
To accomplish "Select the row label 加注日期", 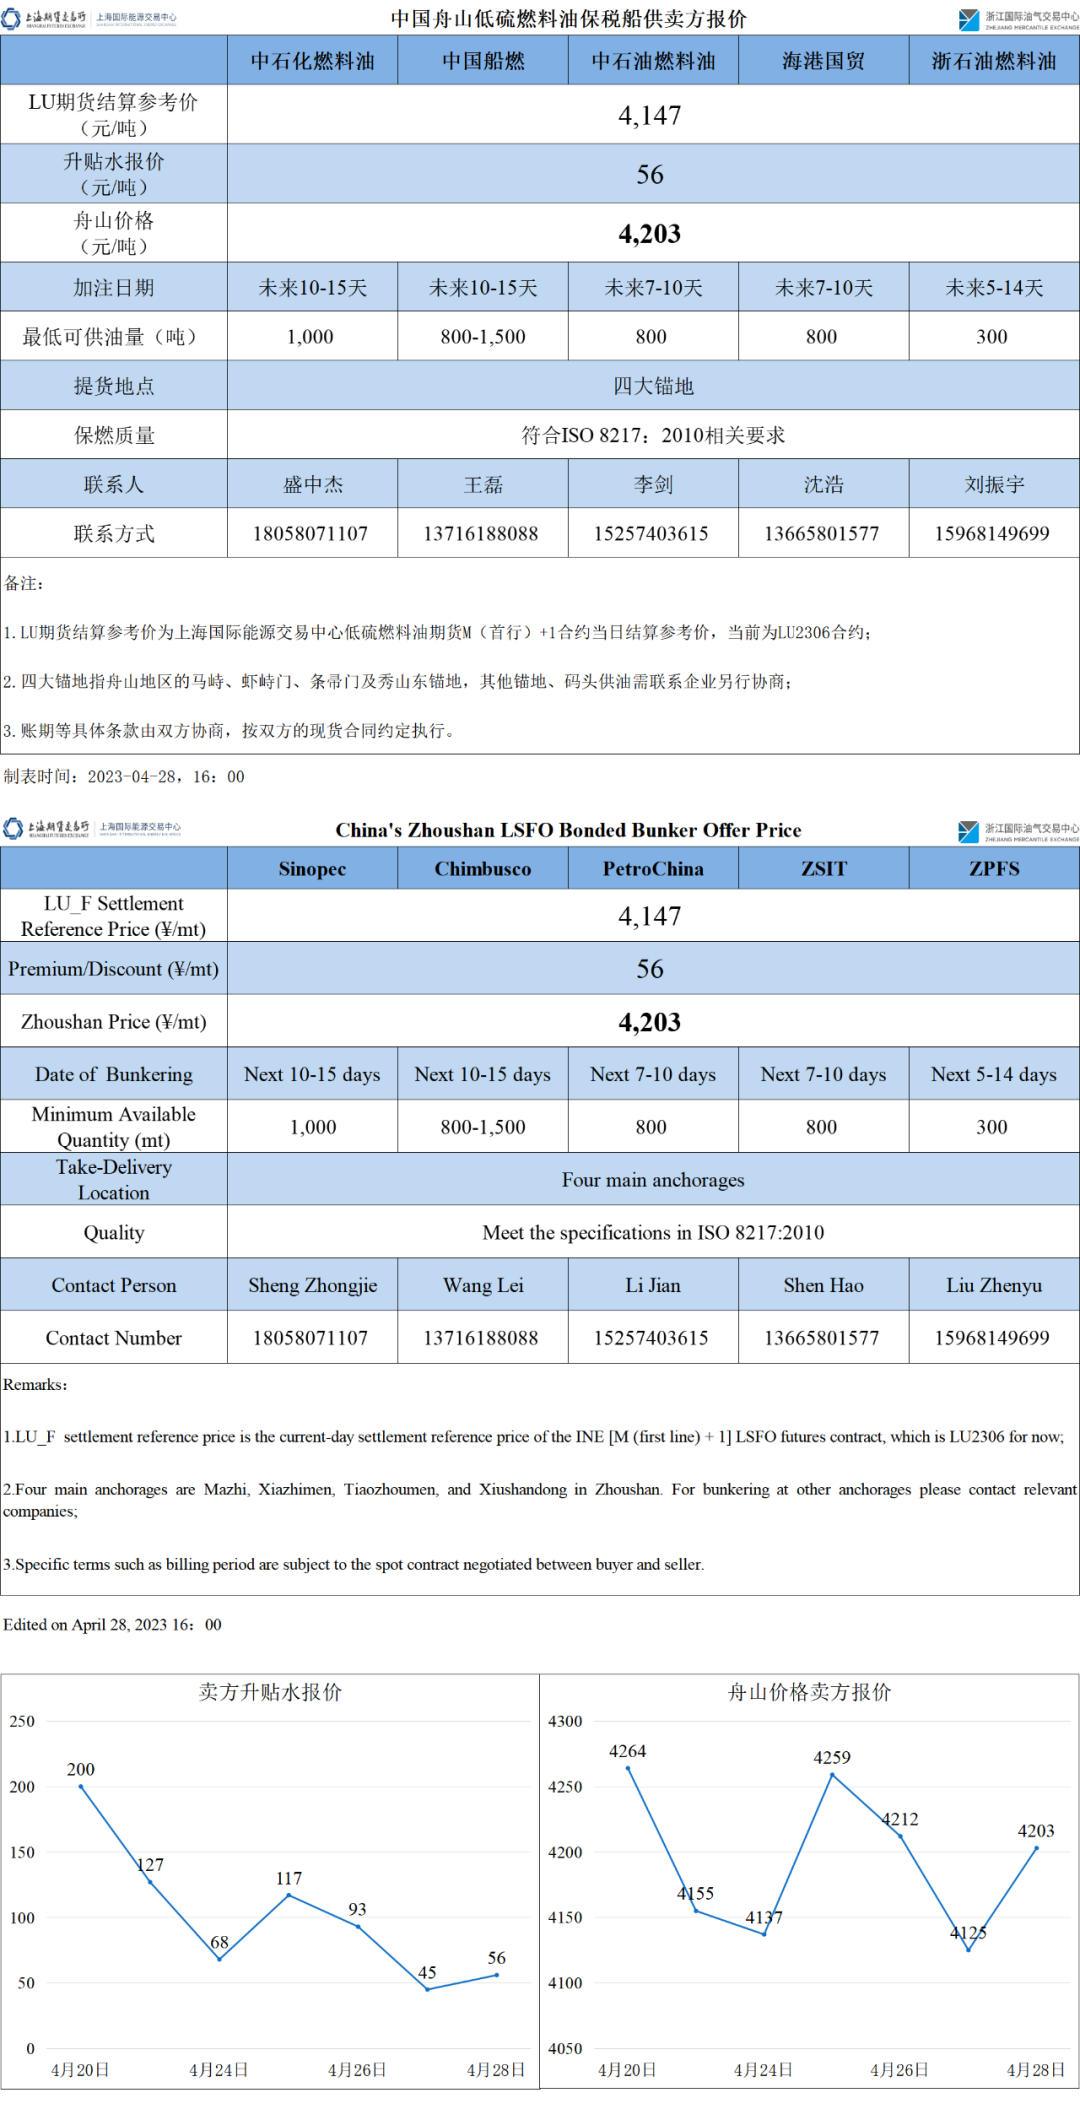I will (114, 288).
